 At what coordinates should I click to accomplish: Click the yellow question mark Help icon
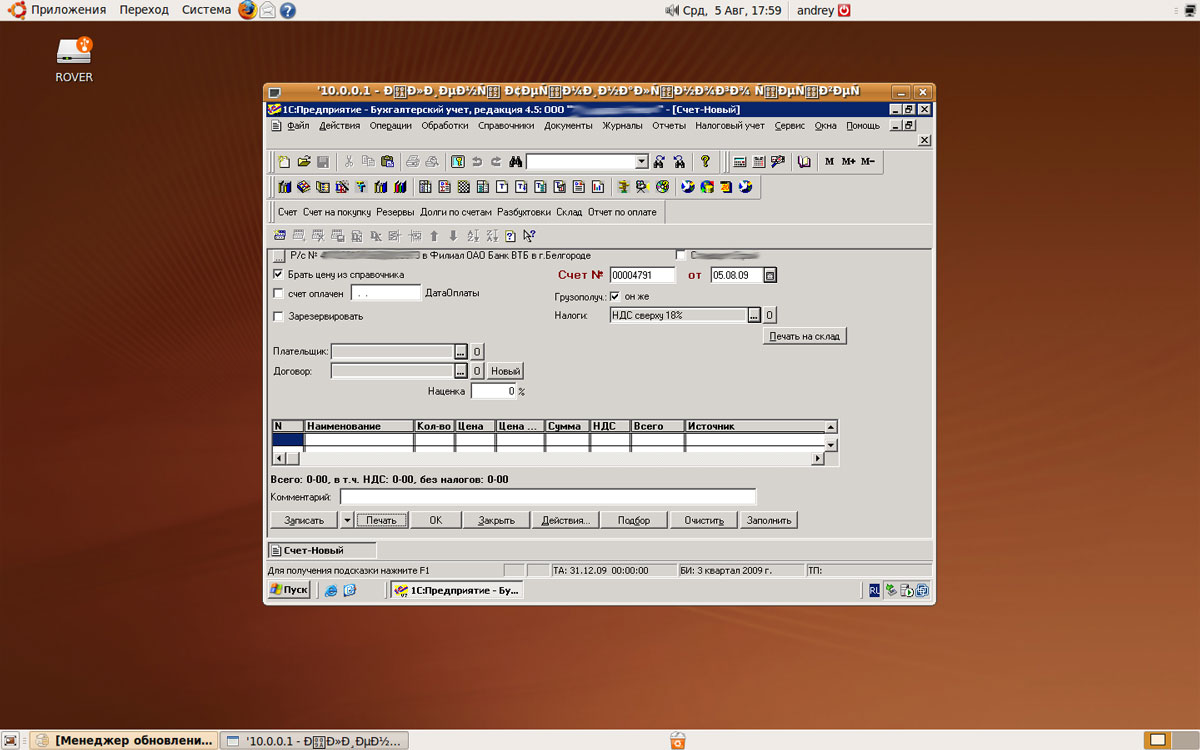705,162
